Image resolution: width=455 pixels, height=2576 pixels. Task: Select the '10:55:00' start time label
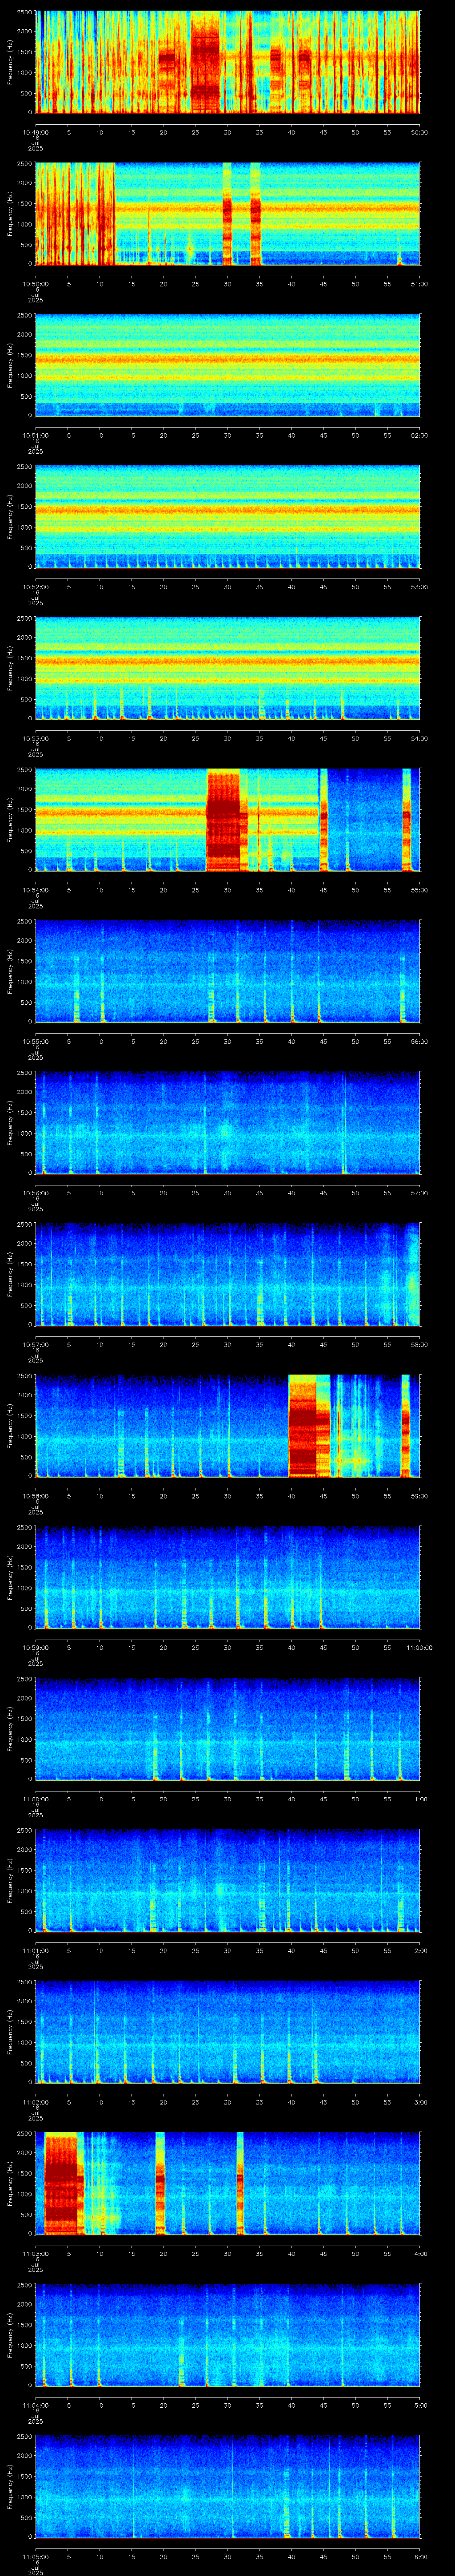[x=35, y=1041]
